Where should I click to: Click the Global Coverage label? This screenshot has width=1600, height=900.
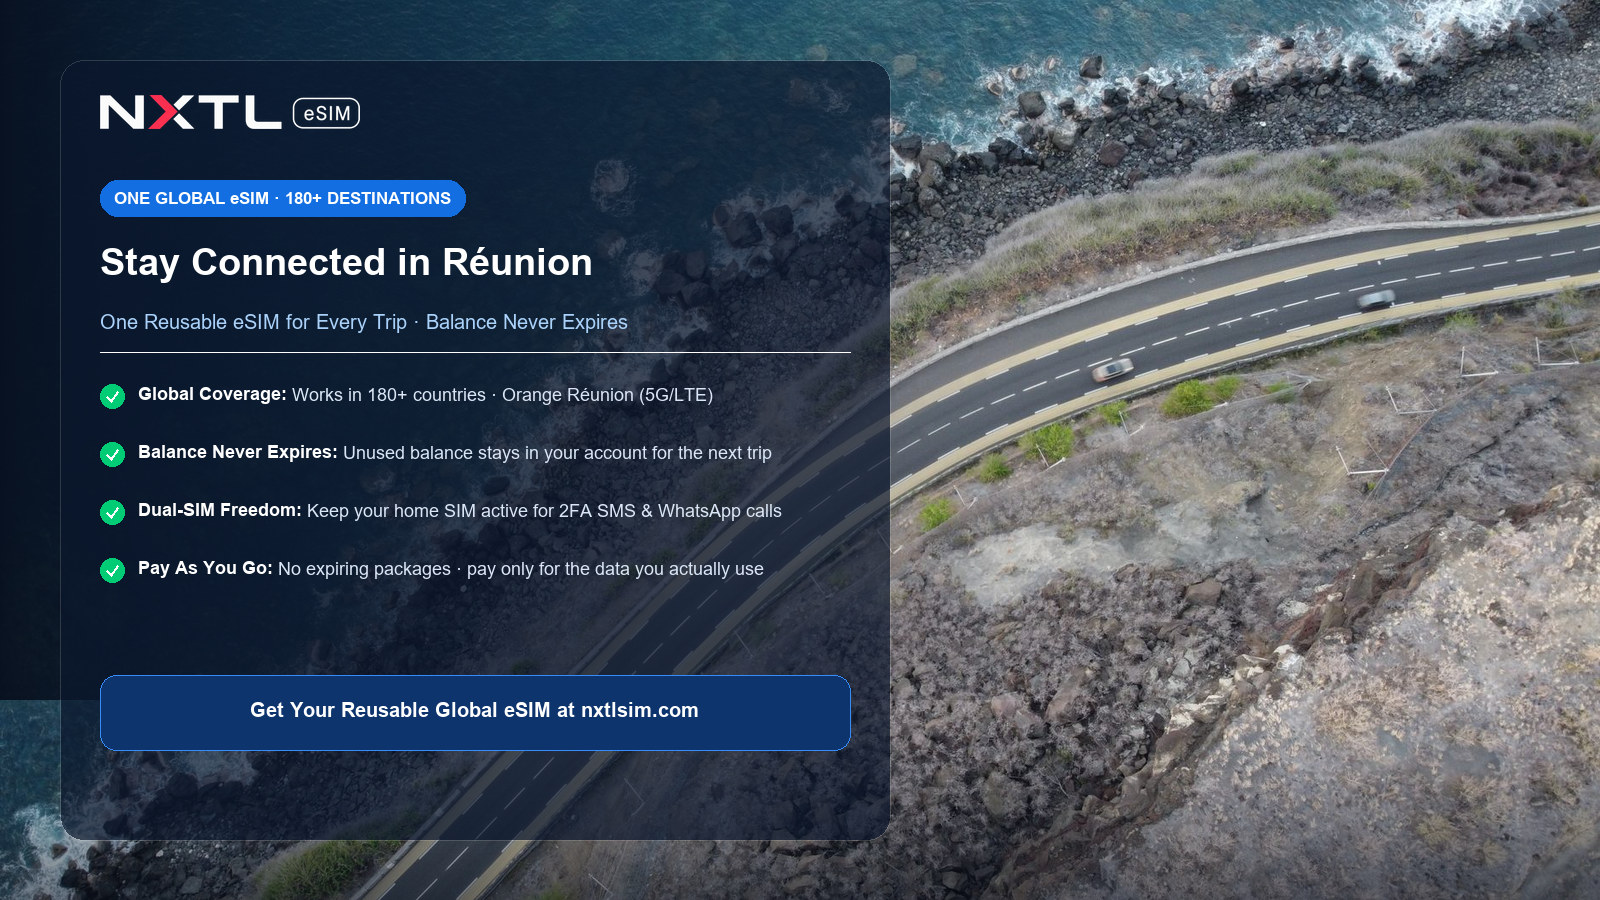coord(212,394)
